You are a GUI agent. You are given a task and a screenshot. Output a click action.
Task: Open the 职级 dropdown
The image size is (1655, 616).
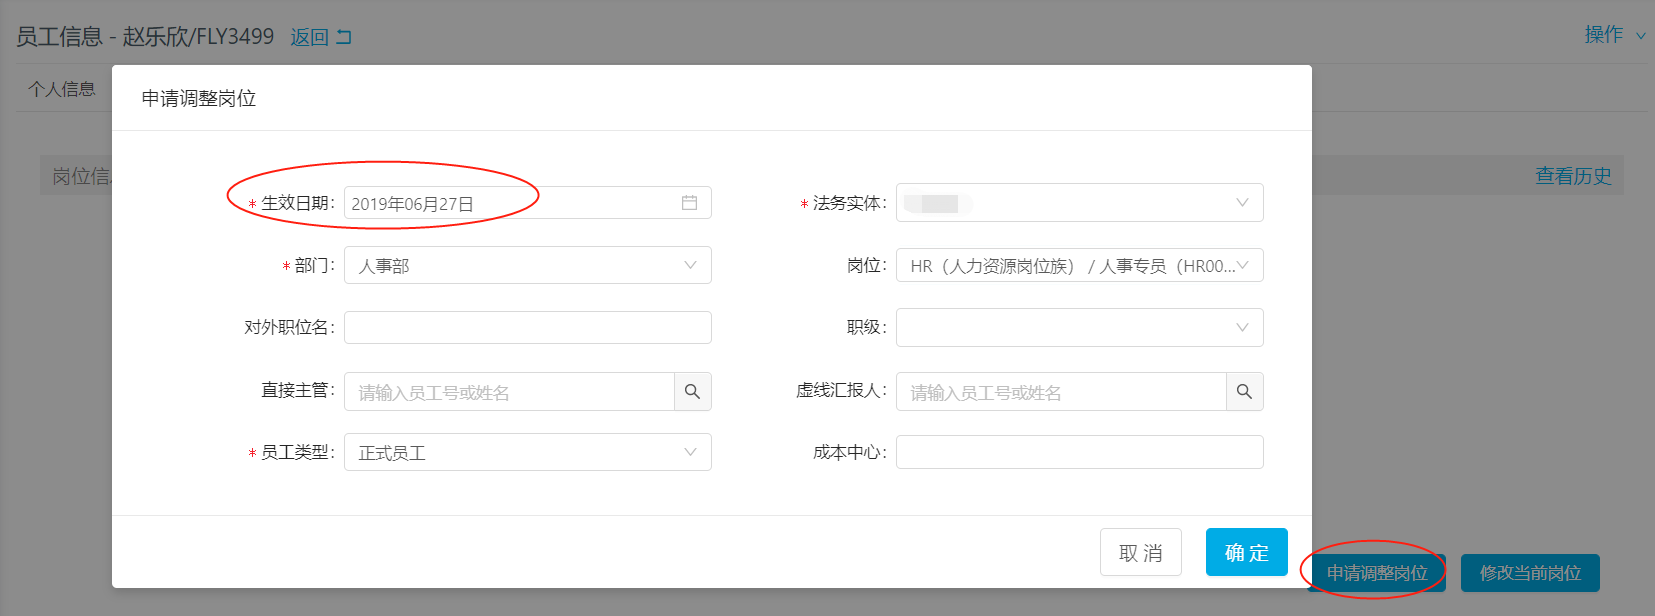coord(1080,327)
